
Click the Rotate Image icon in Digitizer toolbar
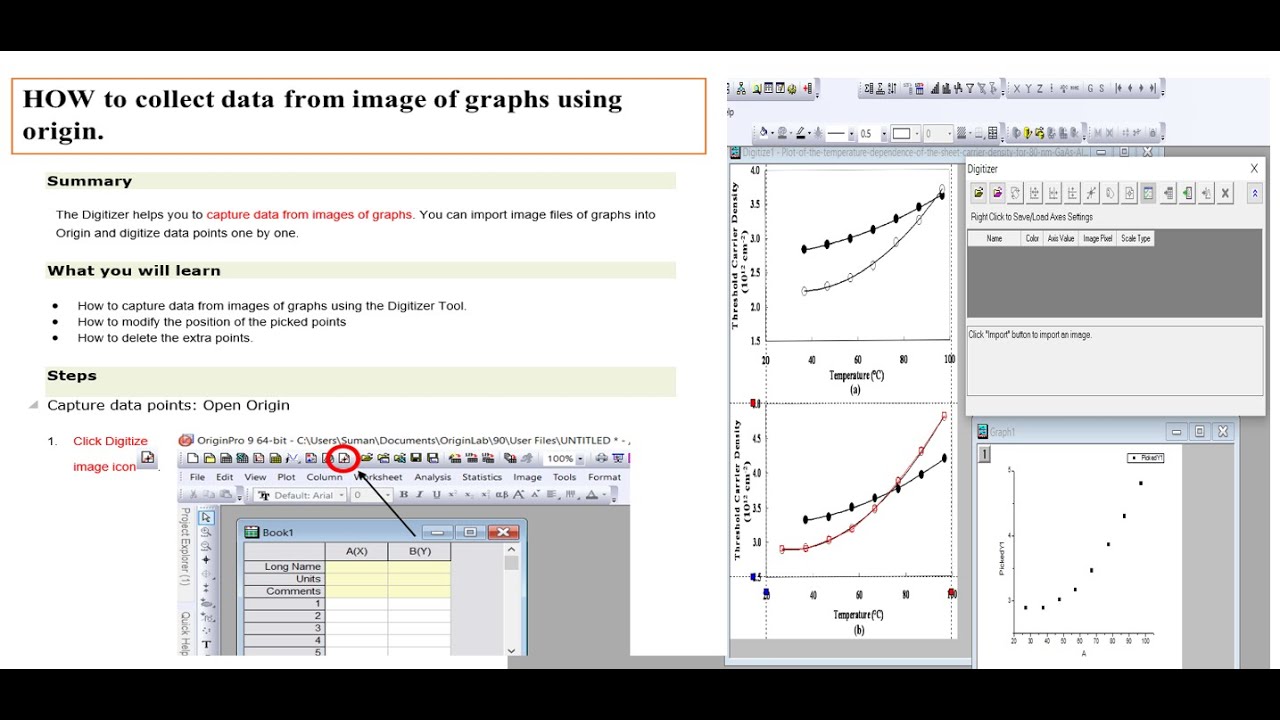tap(1016, 193)
